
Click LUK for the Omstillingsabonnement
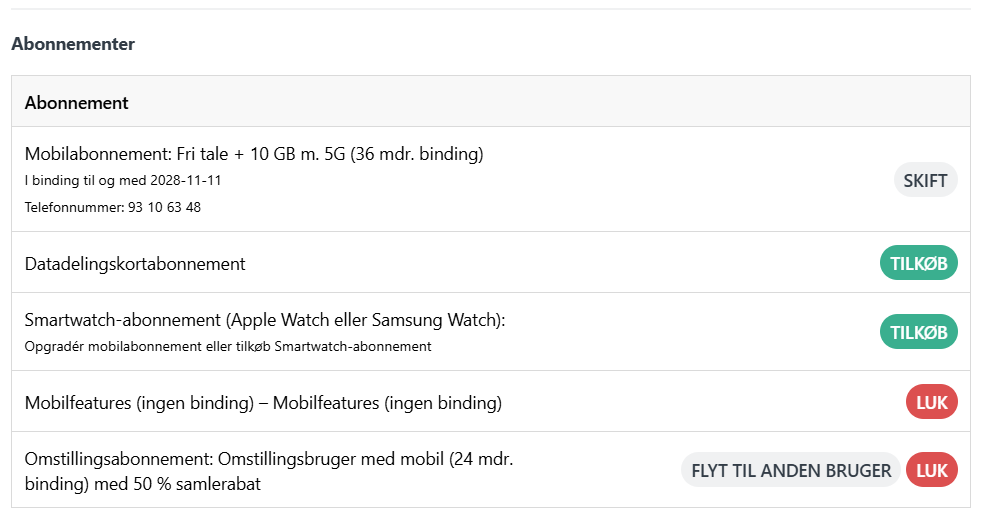931,470
